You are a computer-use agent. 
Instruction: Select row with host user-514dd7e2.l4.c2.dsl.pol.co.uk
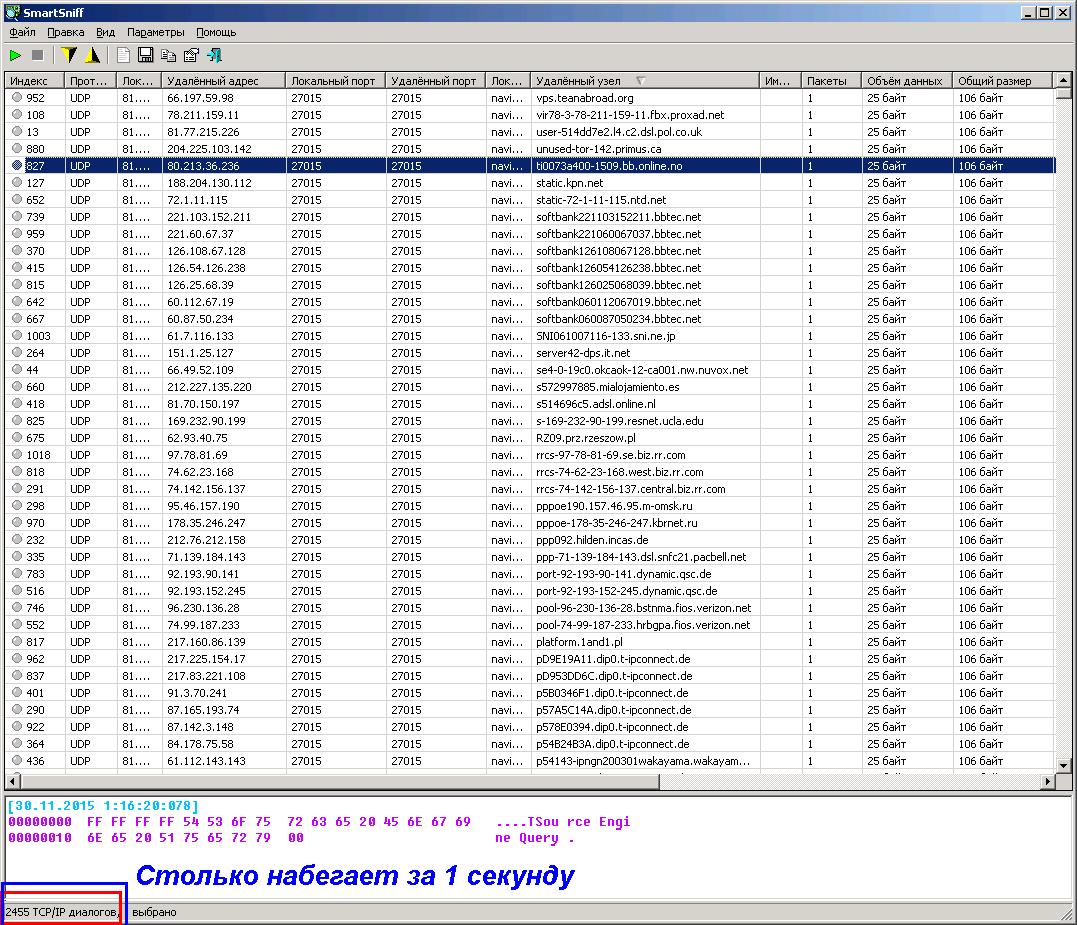(x=530, y=132)
